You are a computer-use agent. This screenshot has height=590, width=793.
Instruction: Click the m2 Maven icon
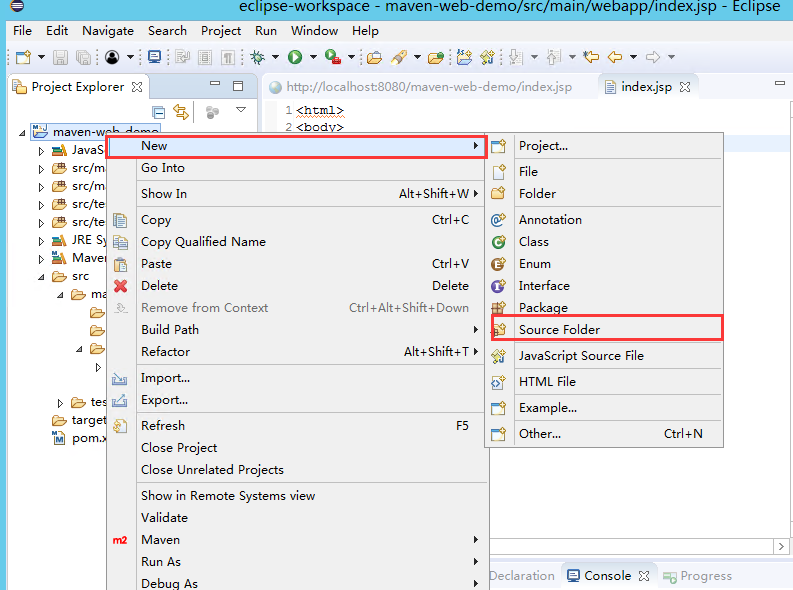pos(120,540)
